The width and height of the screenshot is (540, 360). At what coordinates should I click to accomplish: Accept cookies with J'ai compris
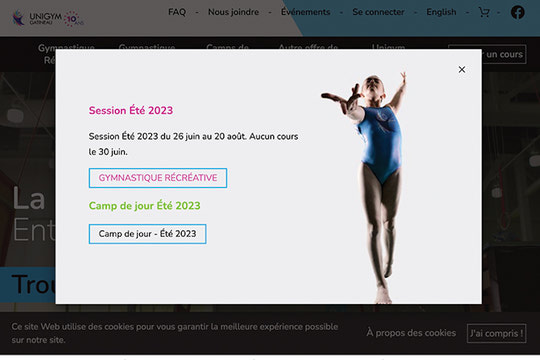(x=496, y=333)
